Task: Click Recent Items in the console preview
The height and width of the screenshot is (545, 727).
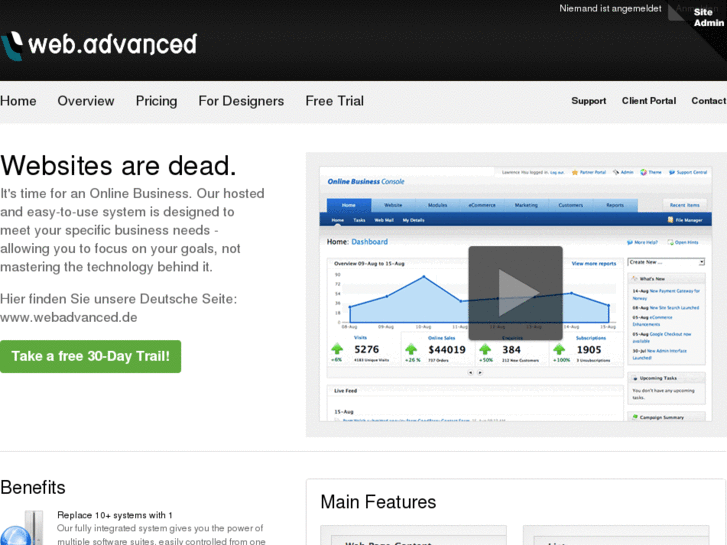Action: 684,205
